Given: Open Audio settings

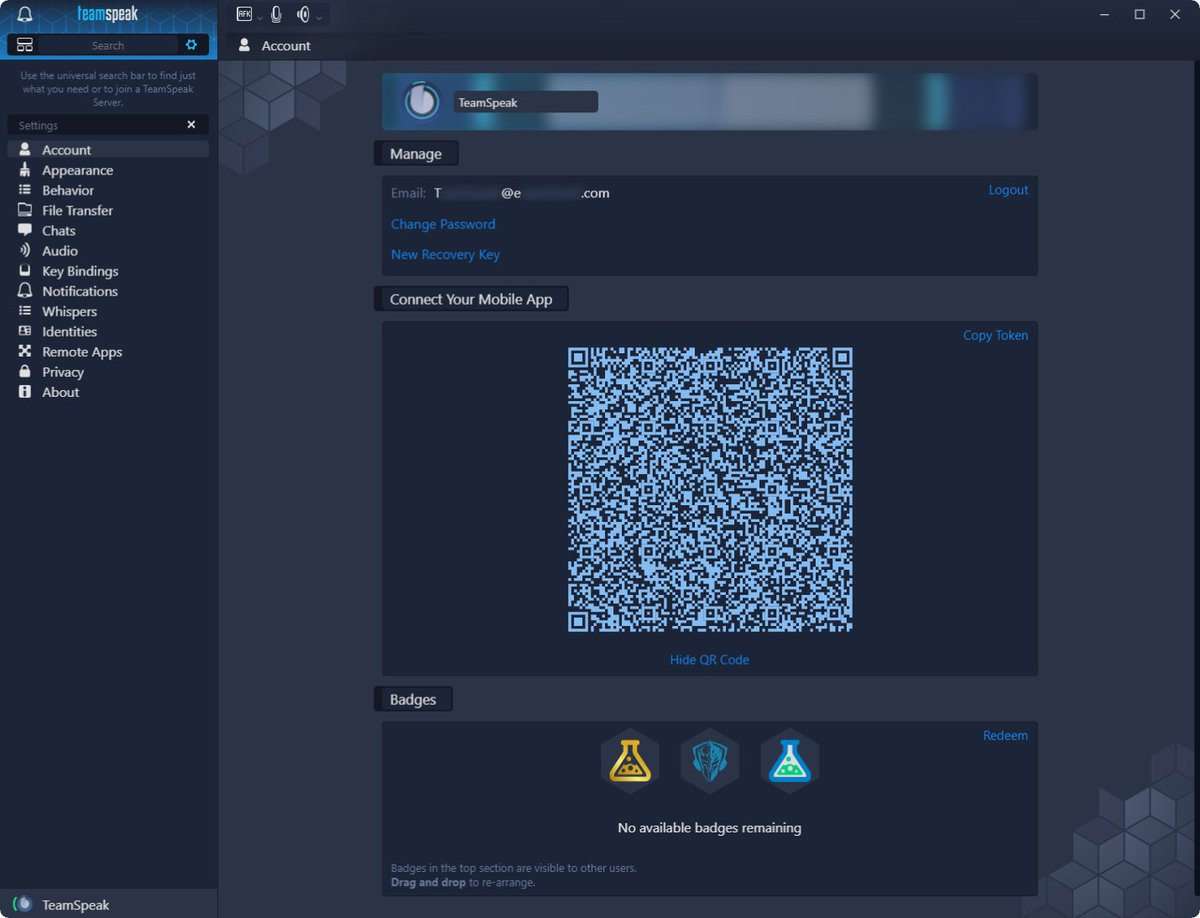Looking at the screenshot, I should [108, 251].
